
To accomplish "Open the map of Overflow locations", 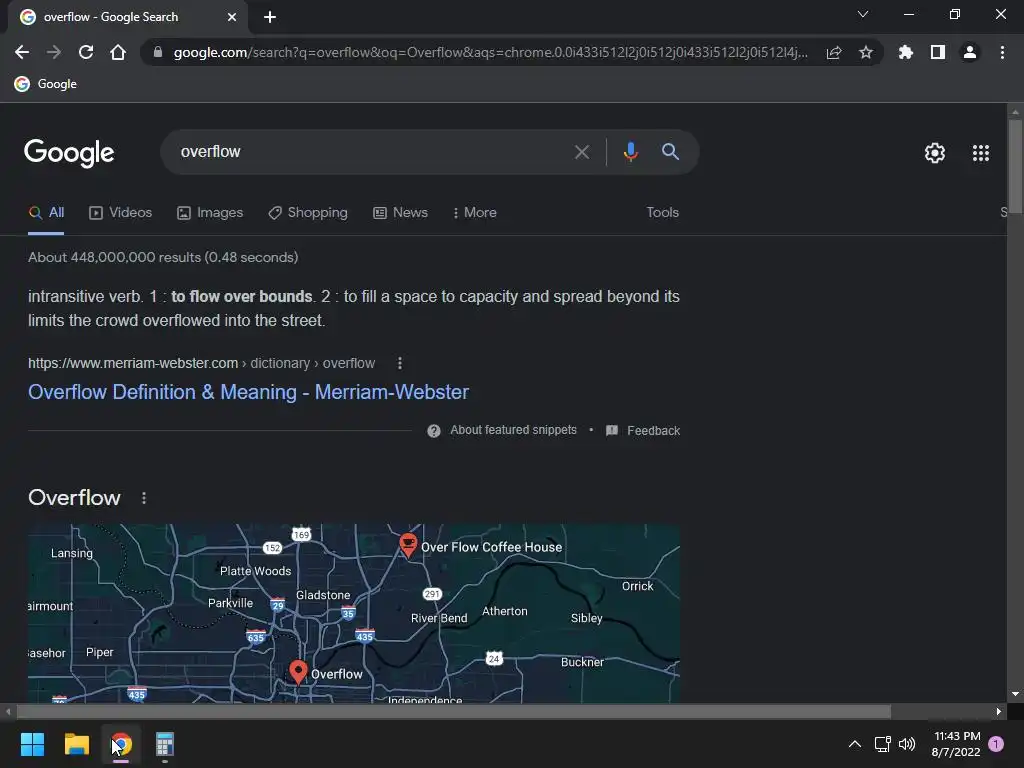I will [x=354, y=613].
